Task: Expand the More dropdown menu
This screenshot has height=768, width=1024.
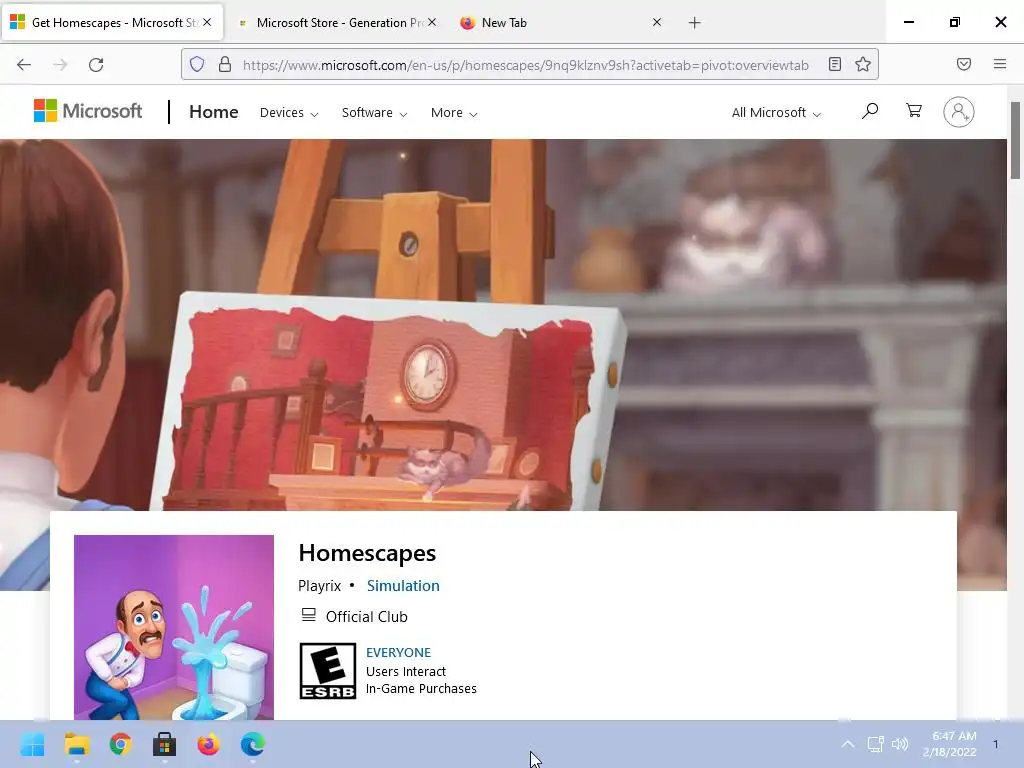Action: coord(454,112)
